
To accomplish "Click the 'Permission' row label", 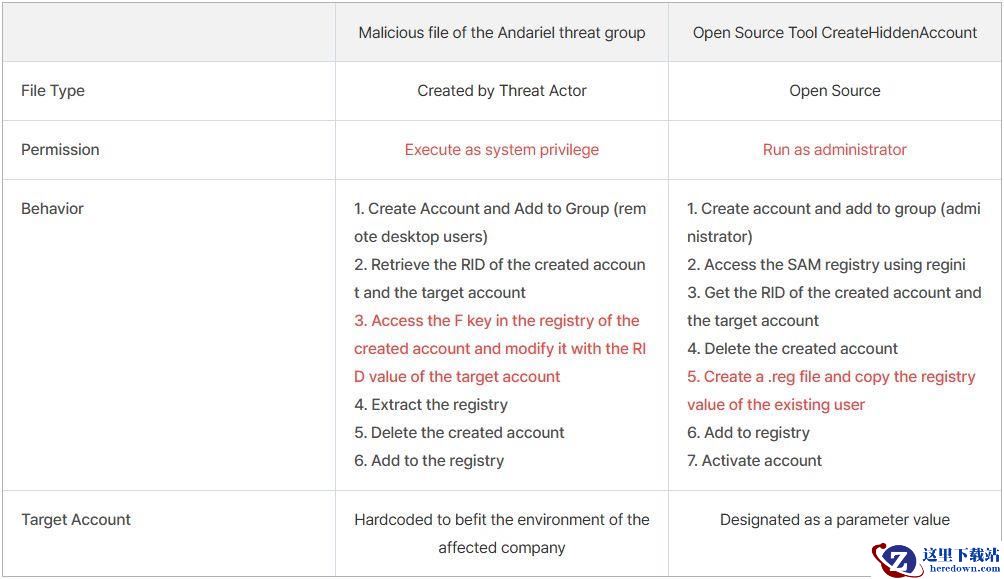I will coord(60,150).
